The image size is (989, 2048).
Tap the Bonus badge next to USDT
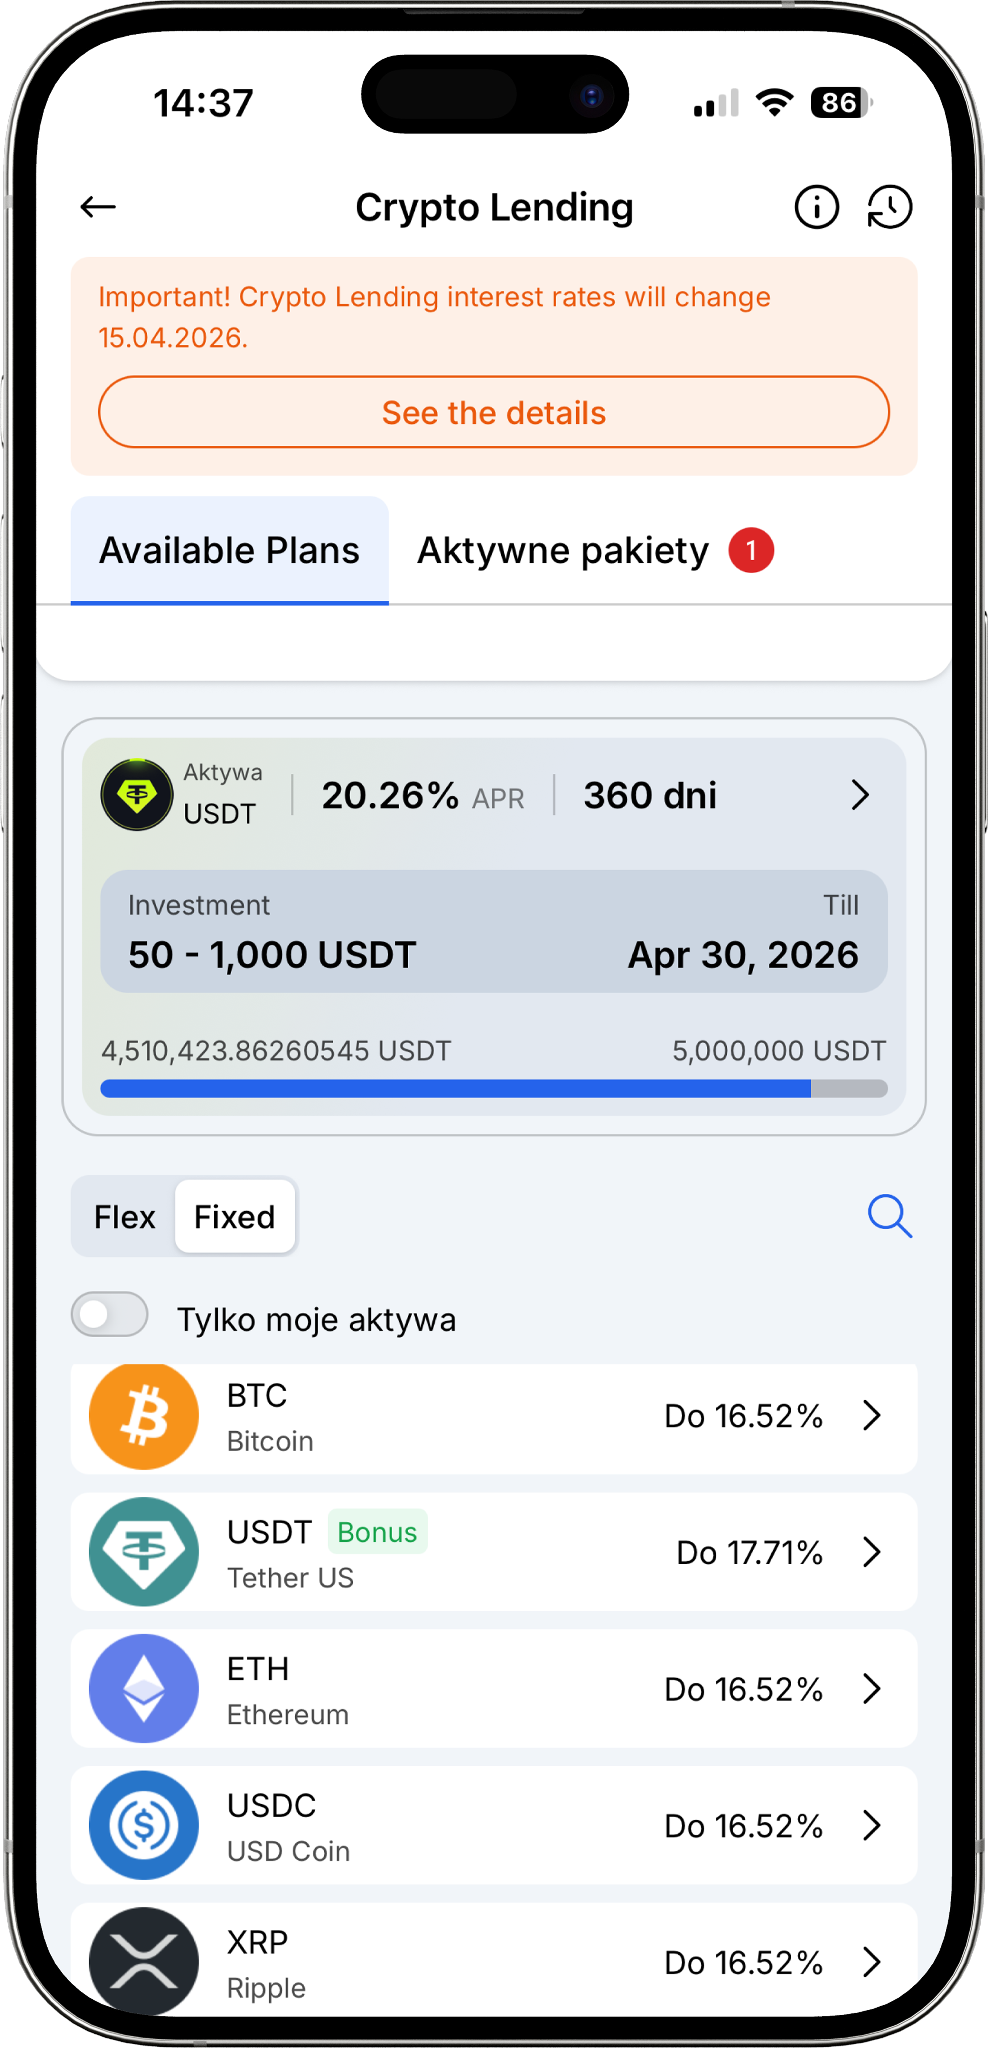click(x=377, y=1532)
